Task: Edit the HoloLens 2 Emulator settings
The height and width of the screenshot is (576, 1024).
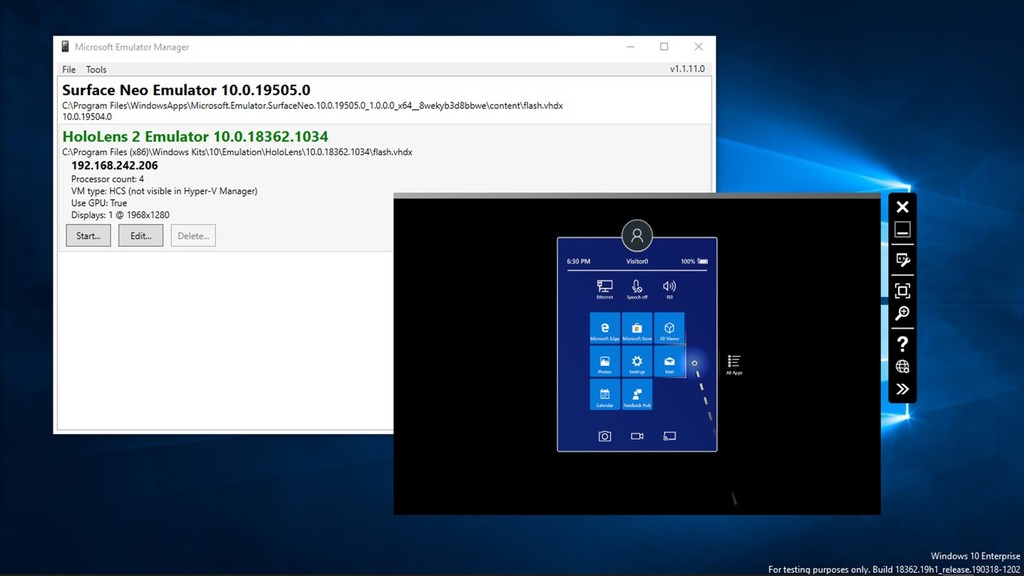Action: [x=140, y=235]
